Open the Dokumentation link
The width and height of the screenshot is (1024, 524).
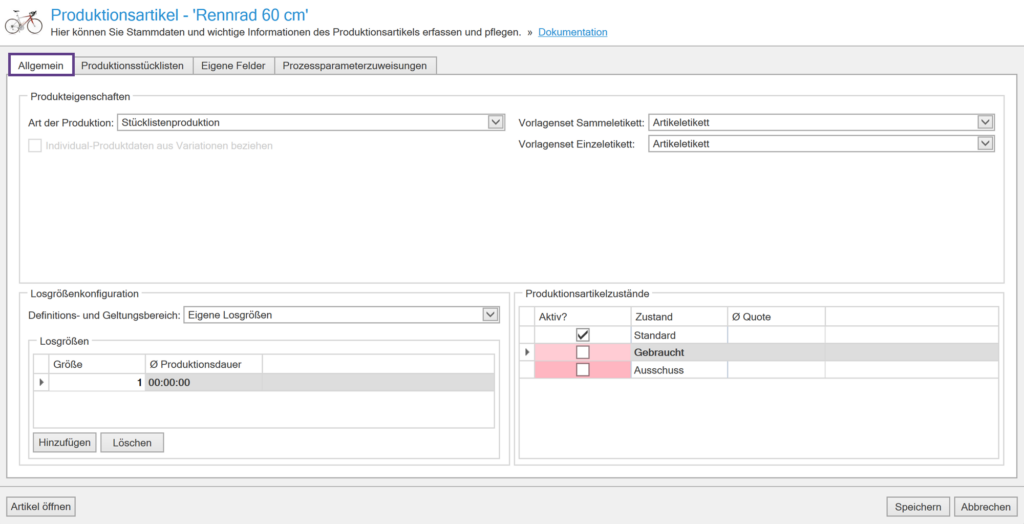[572, 32]
